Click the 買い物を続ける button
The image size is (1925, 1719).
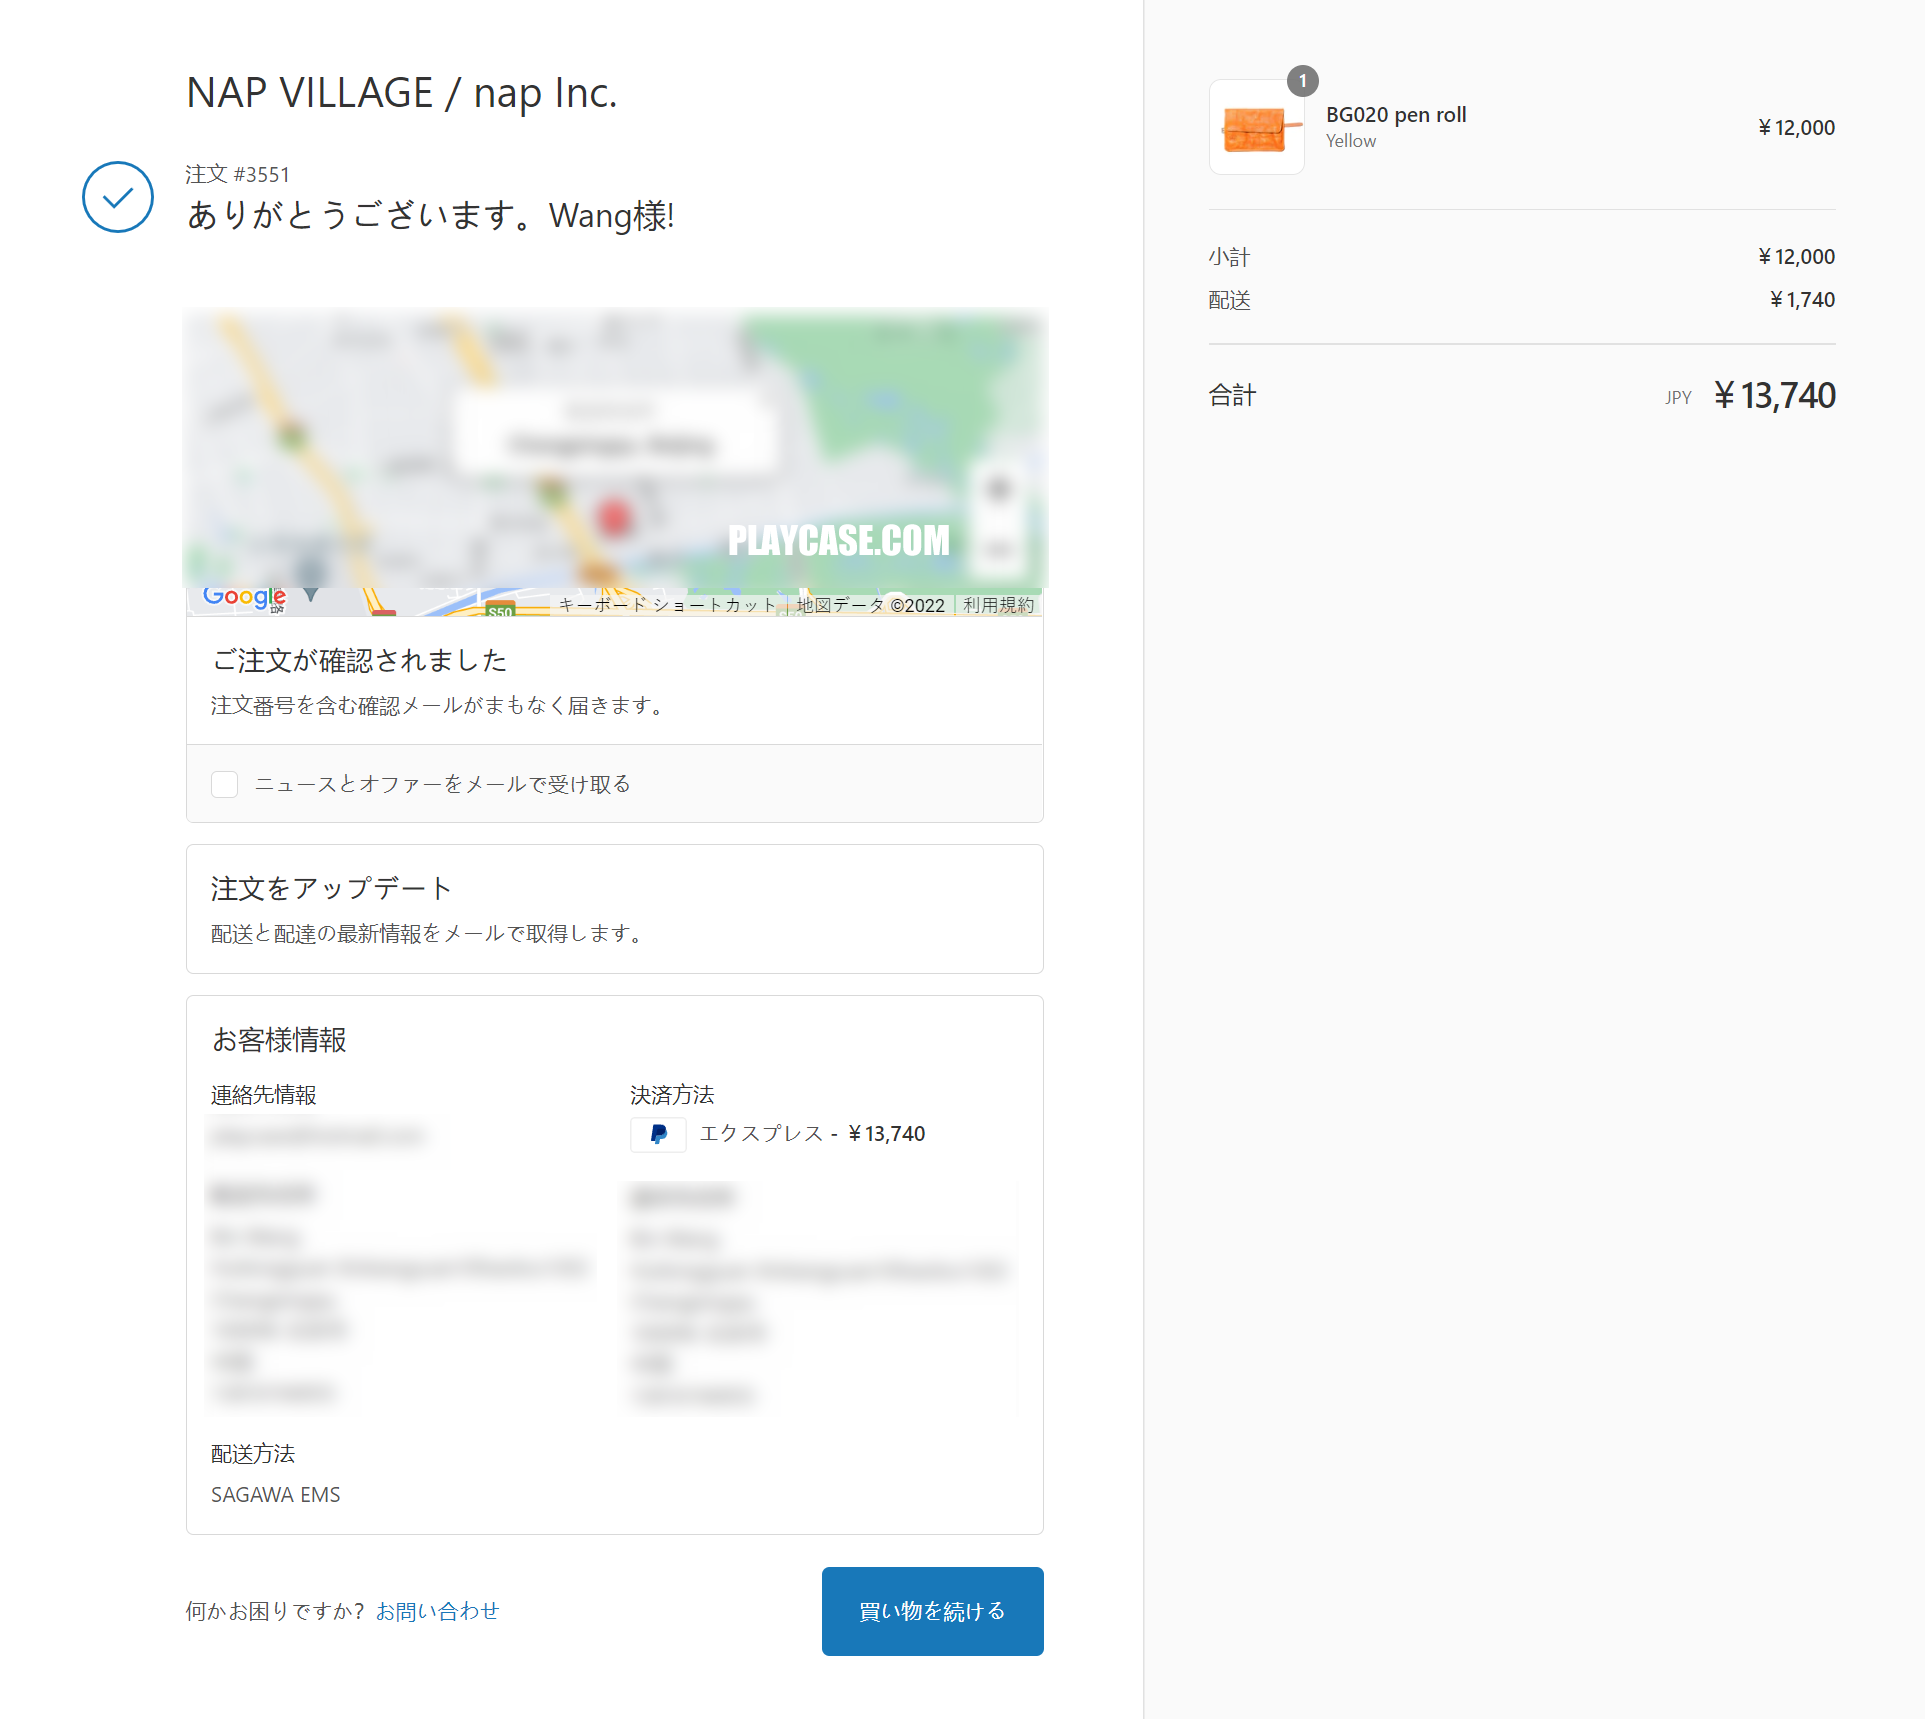pyautogui.click(x=933, y=1611)
